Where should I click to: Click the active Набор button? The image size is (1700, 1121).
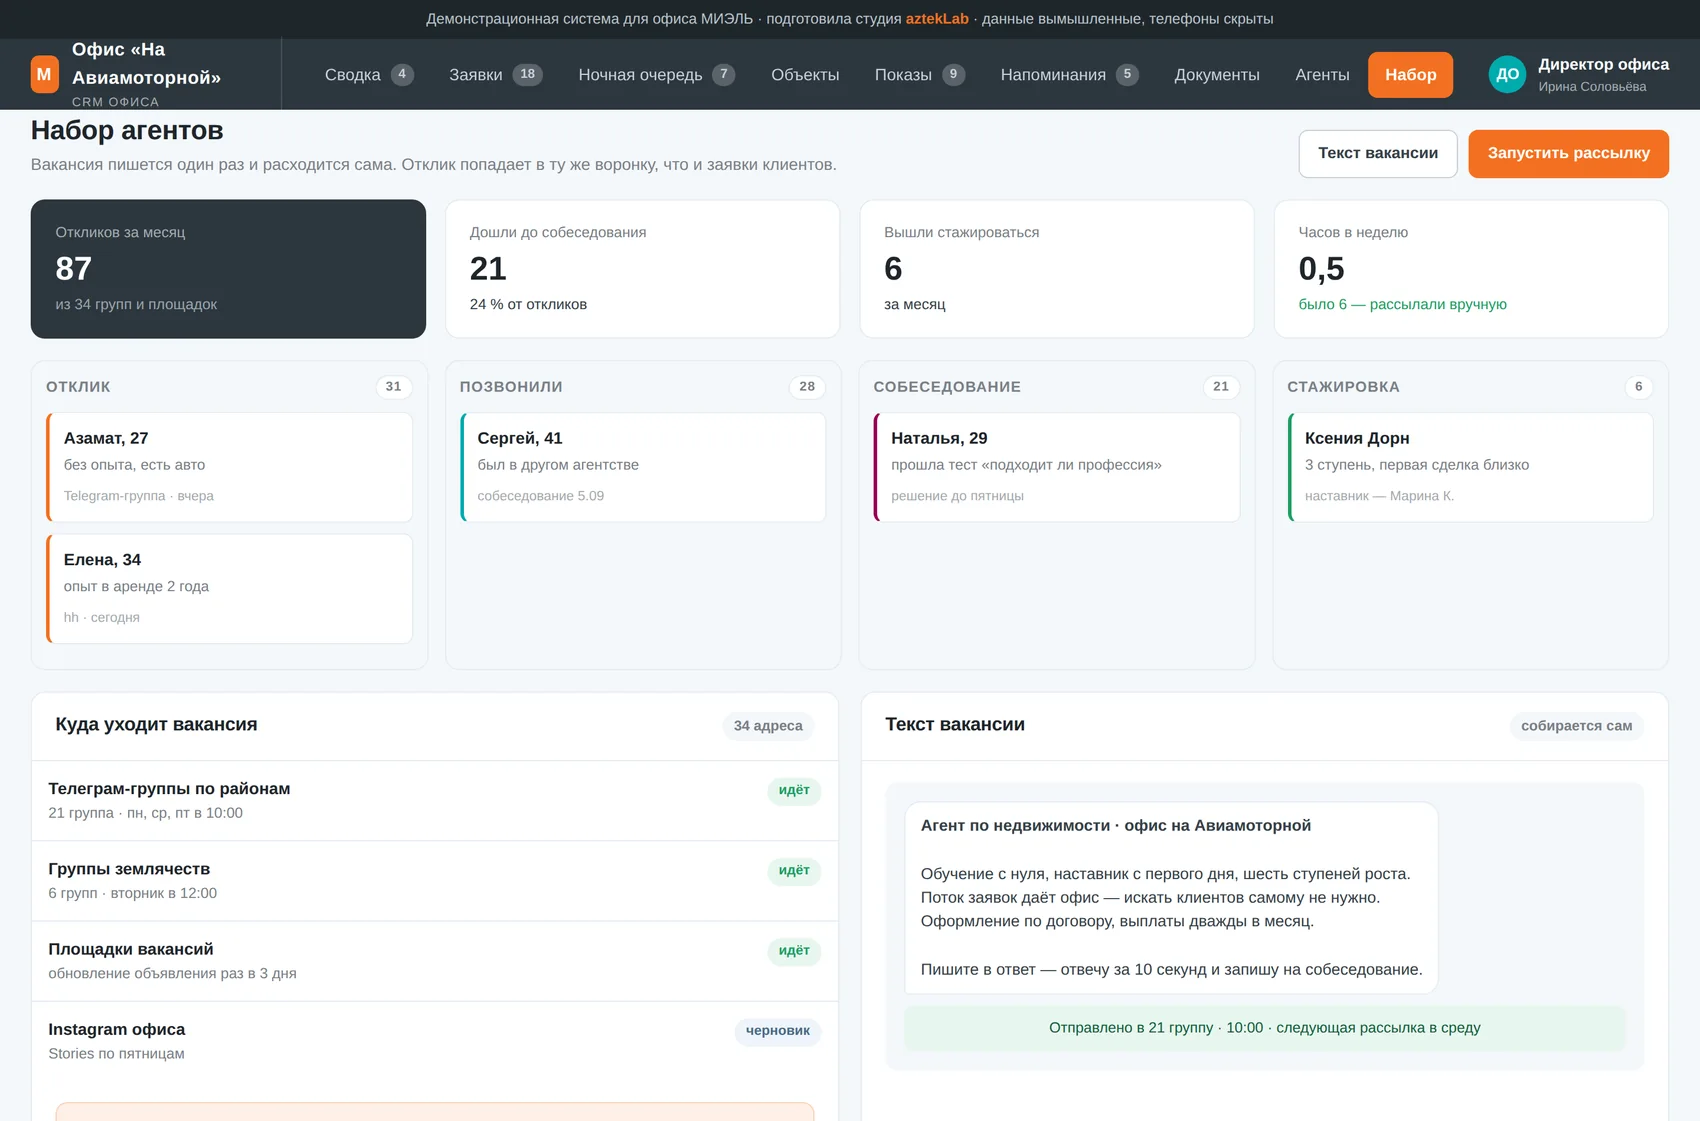(x=1410, y=75)
